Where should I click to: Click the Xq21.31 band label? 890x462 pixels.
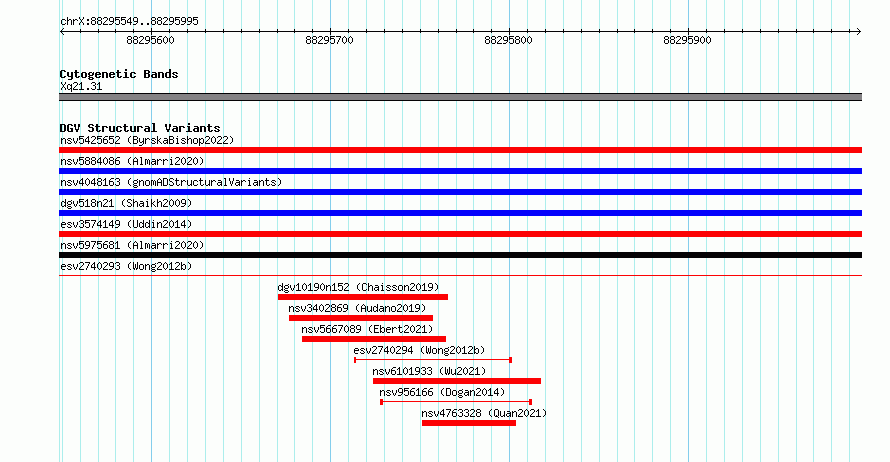81,86
